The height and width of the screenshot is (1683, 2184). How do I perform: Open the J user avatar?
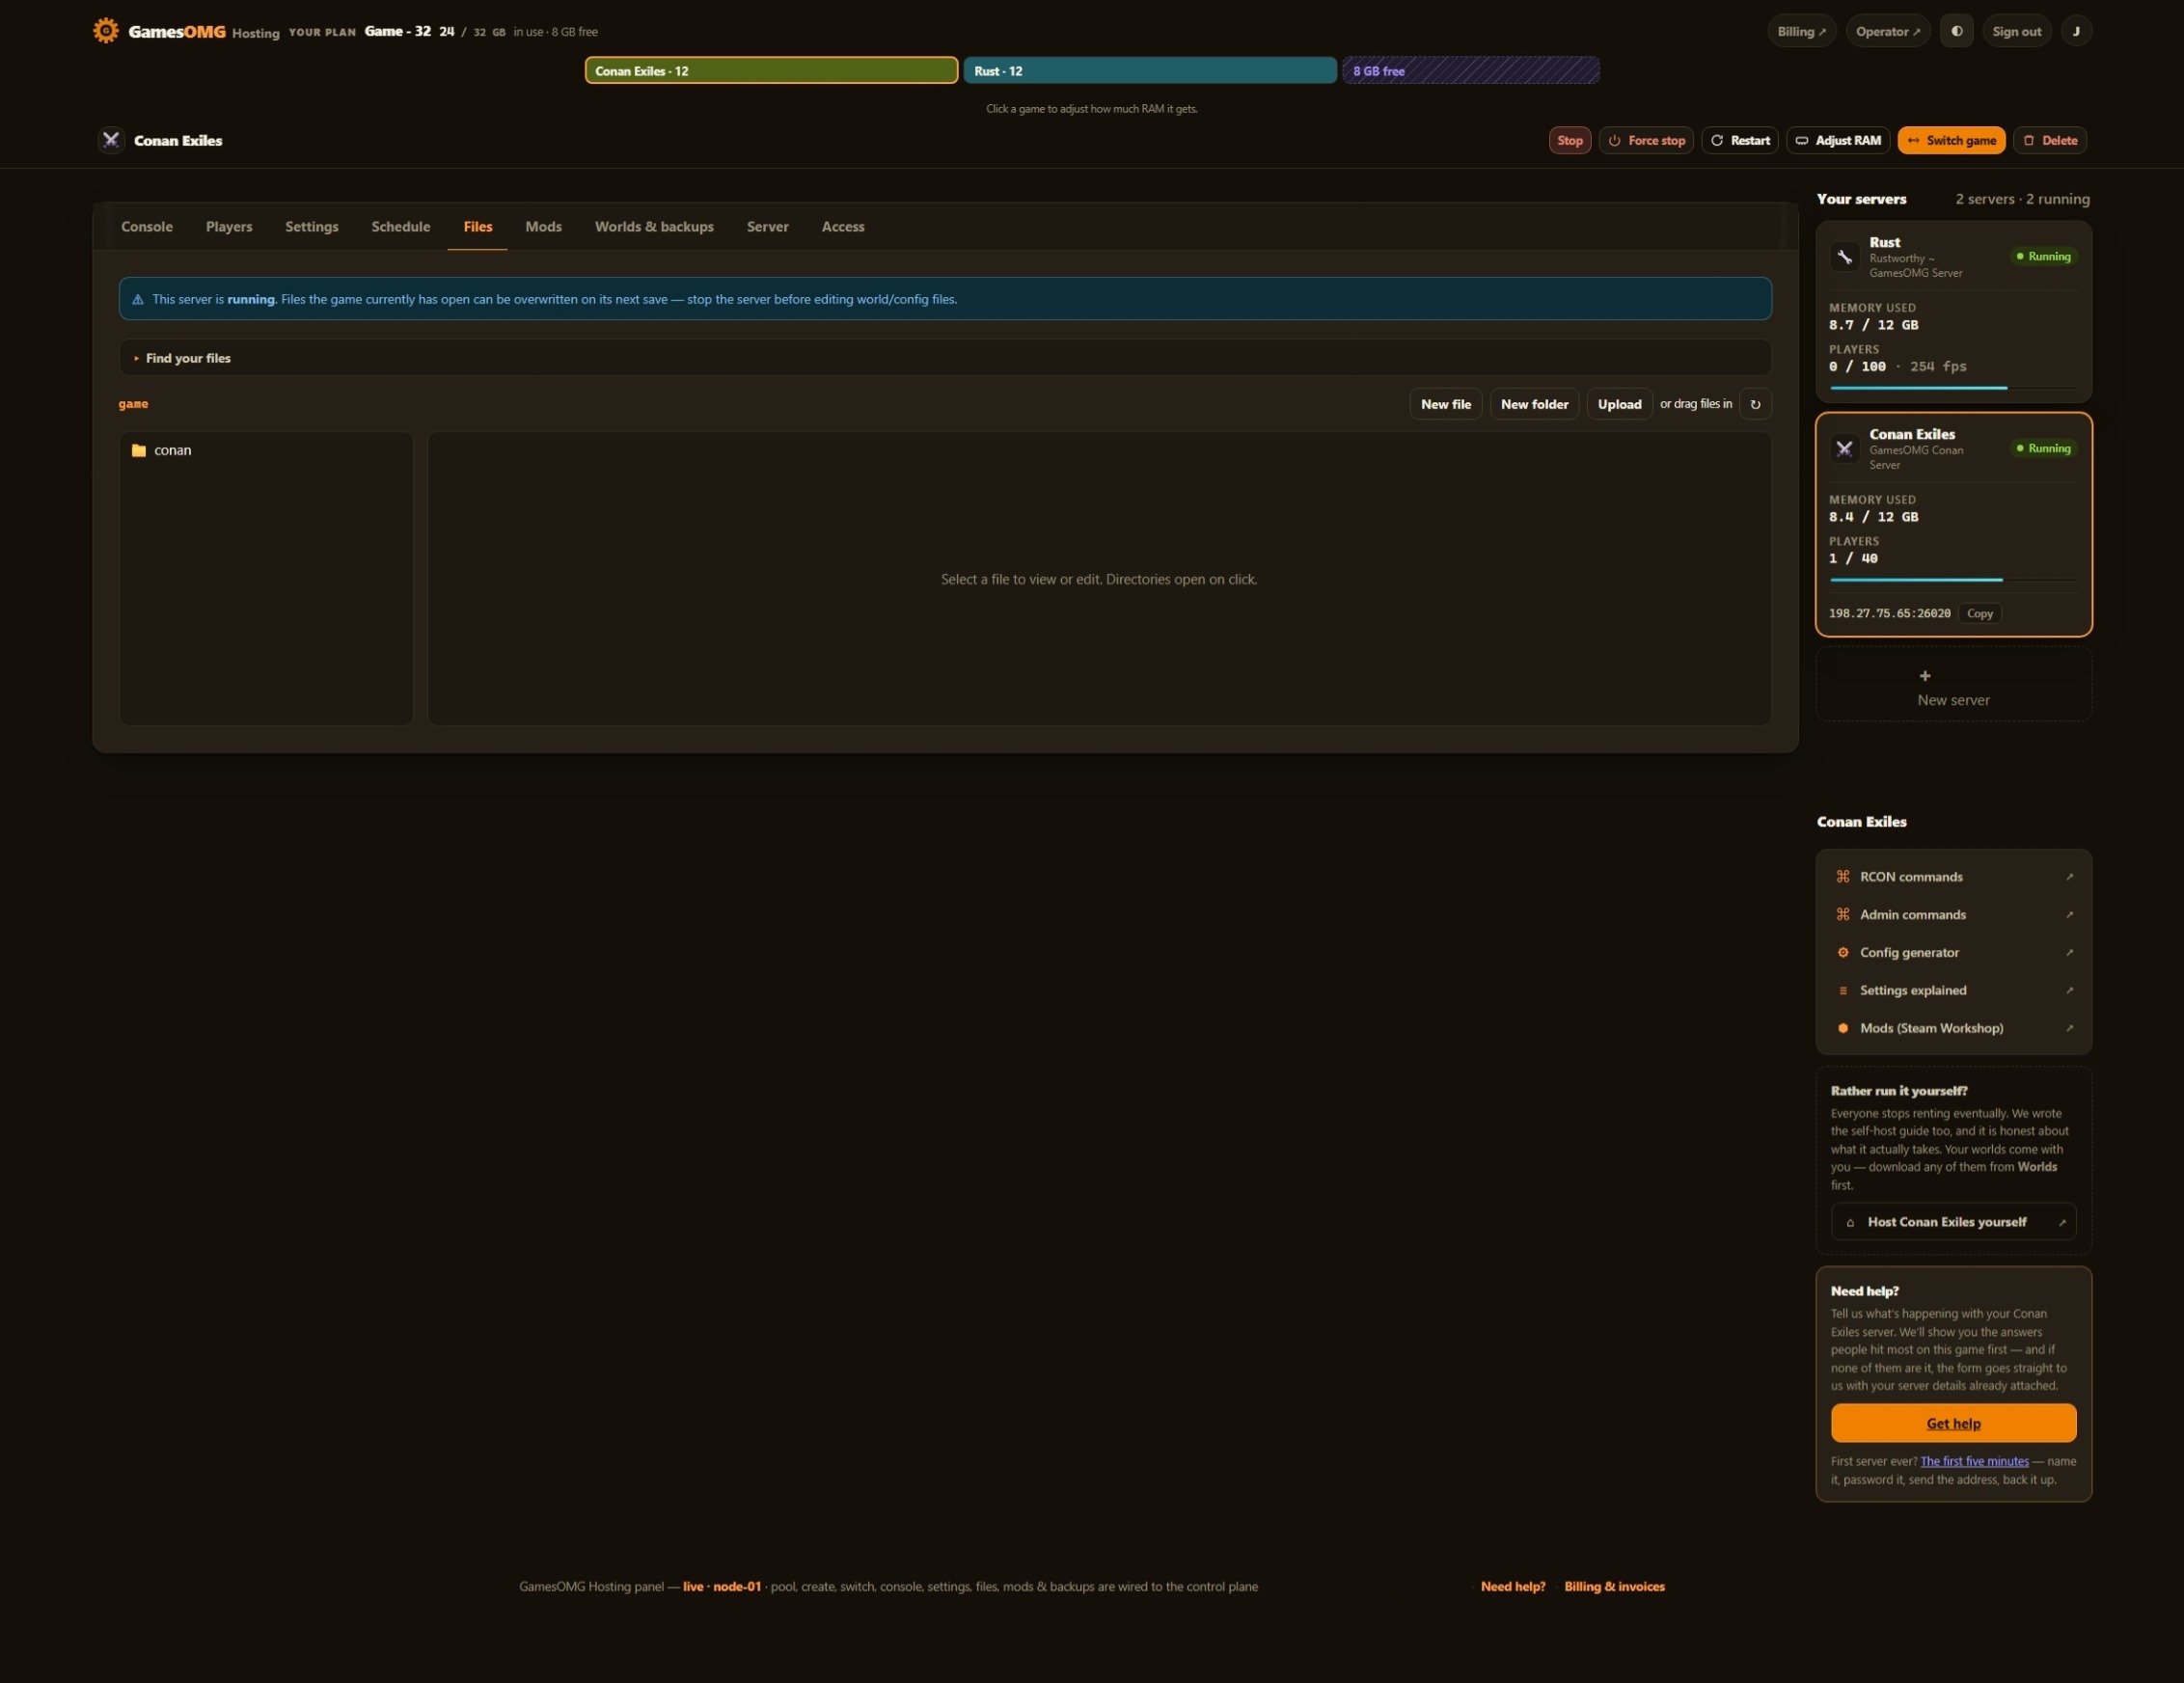tap(2076, 31)
